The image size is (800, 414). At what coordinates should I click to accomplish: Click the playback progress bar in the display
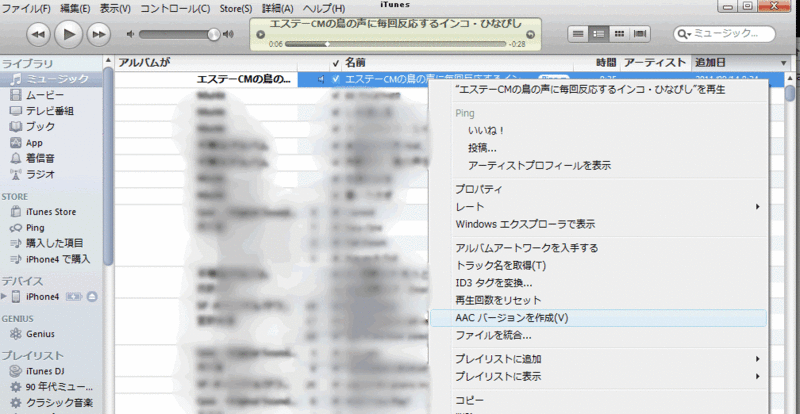click(395, 44)
